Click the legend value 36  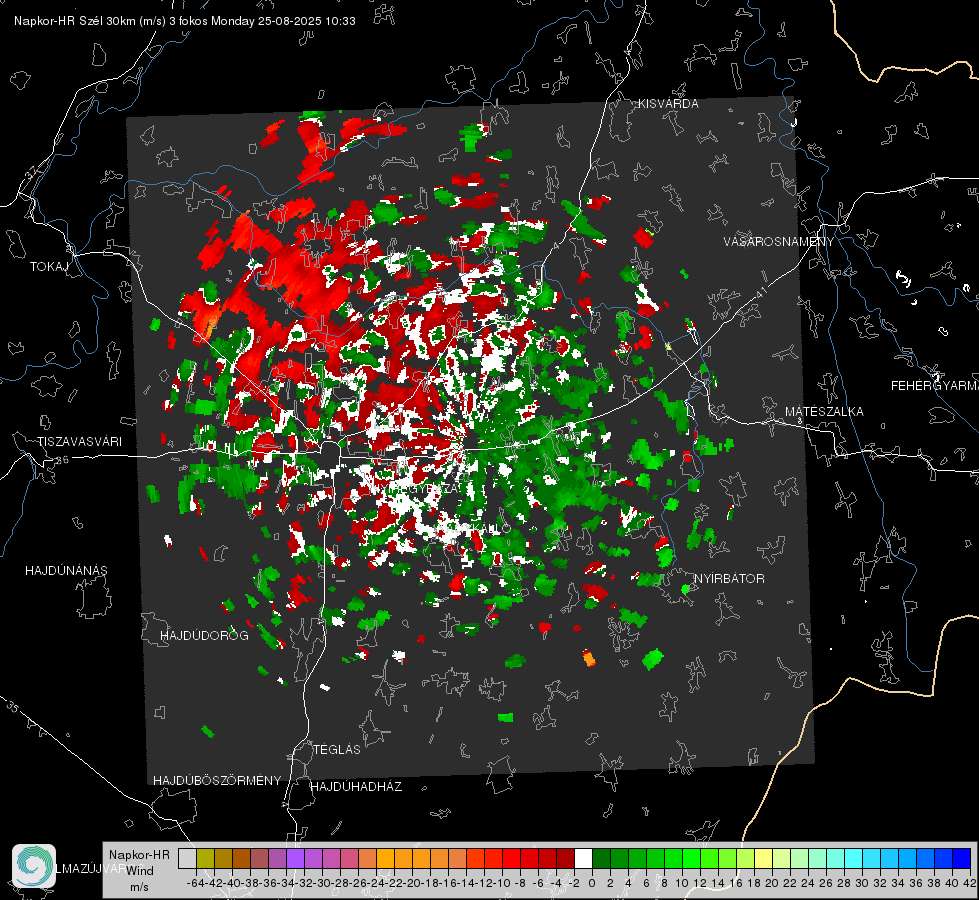pyautogui.click(x=915, y=883)
